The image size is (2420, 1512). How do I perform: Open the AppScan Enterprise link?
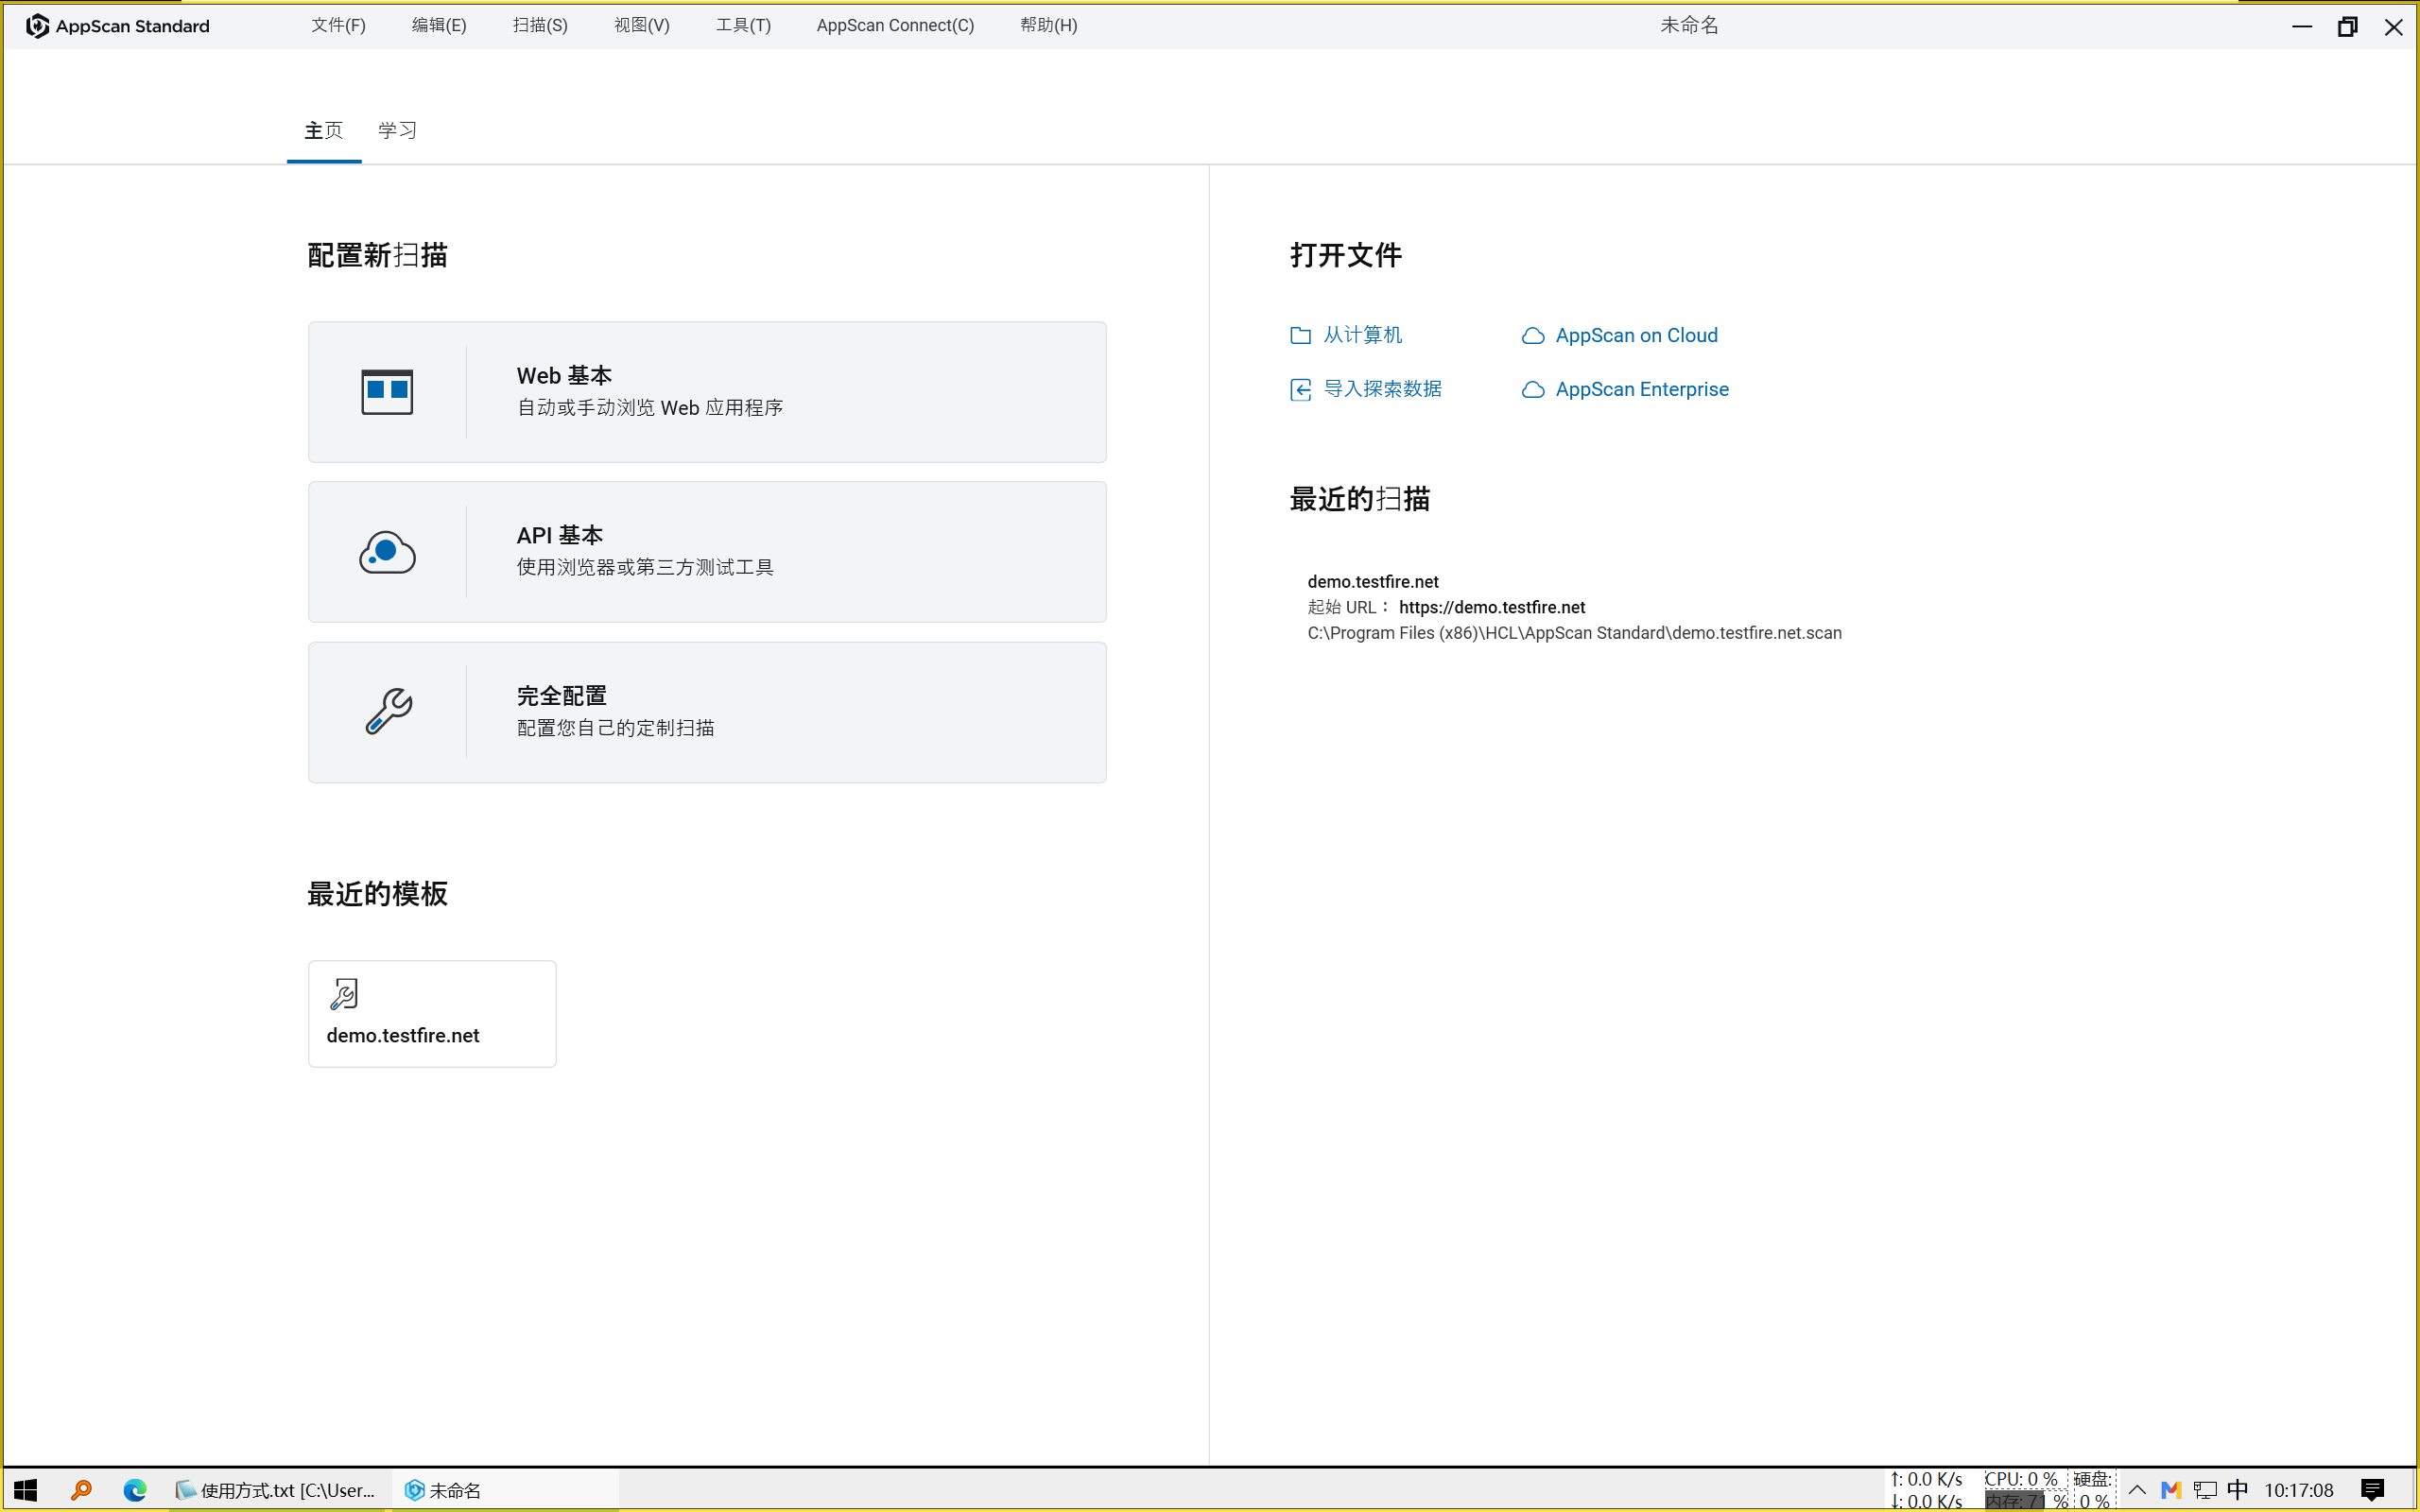[1642, 390]
